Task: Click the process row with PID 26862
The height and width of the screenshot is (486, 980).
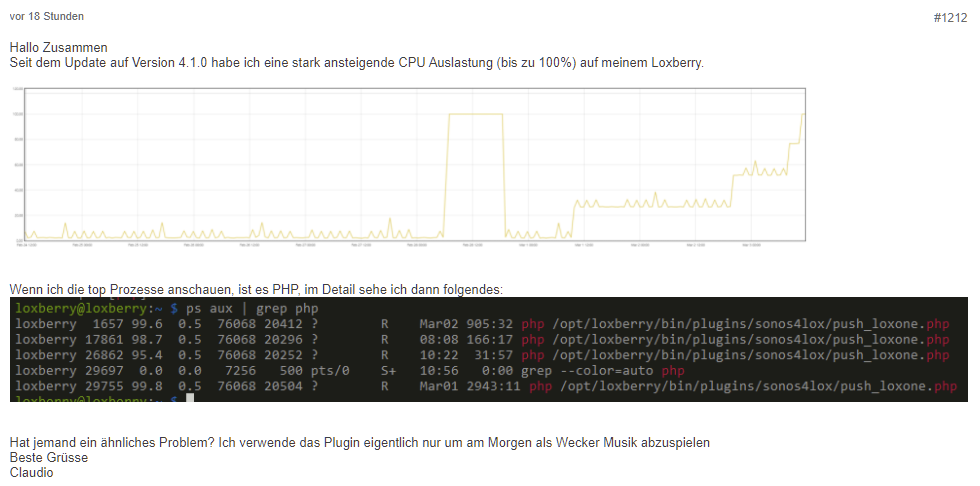Action: click(x=482, y=355)
